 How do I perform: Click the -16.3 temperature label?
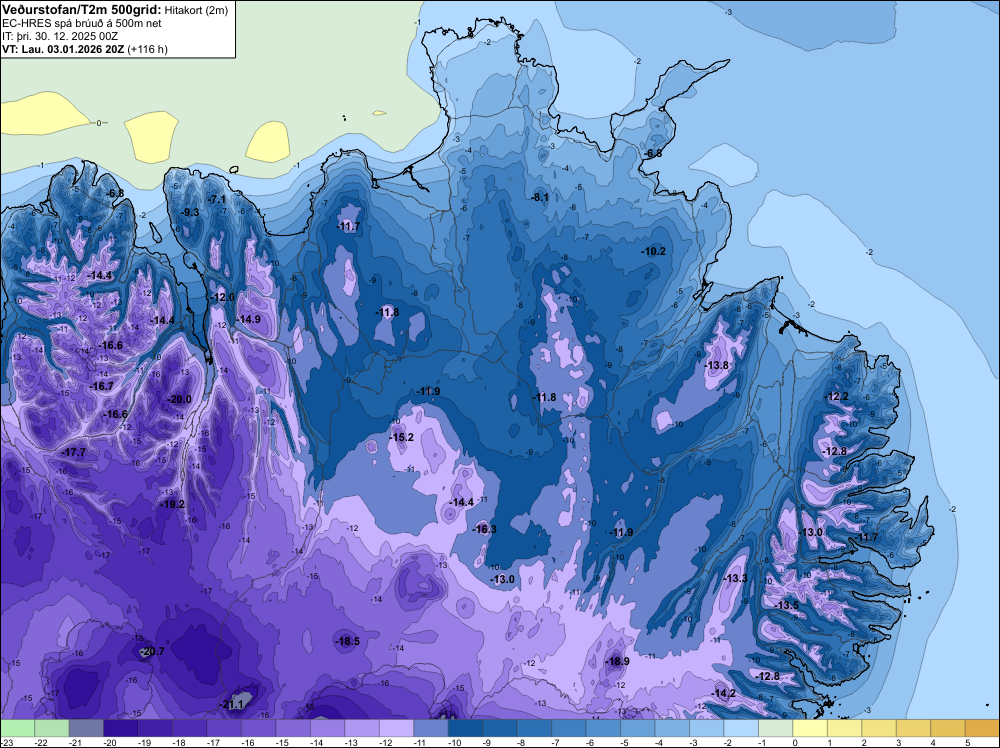point(484,529)
